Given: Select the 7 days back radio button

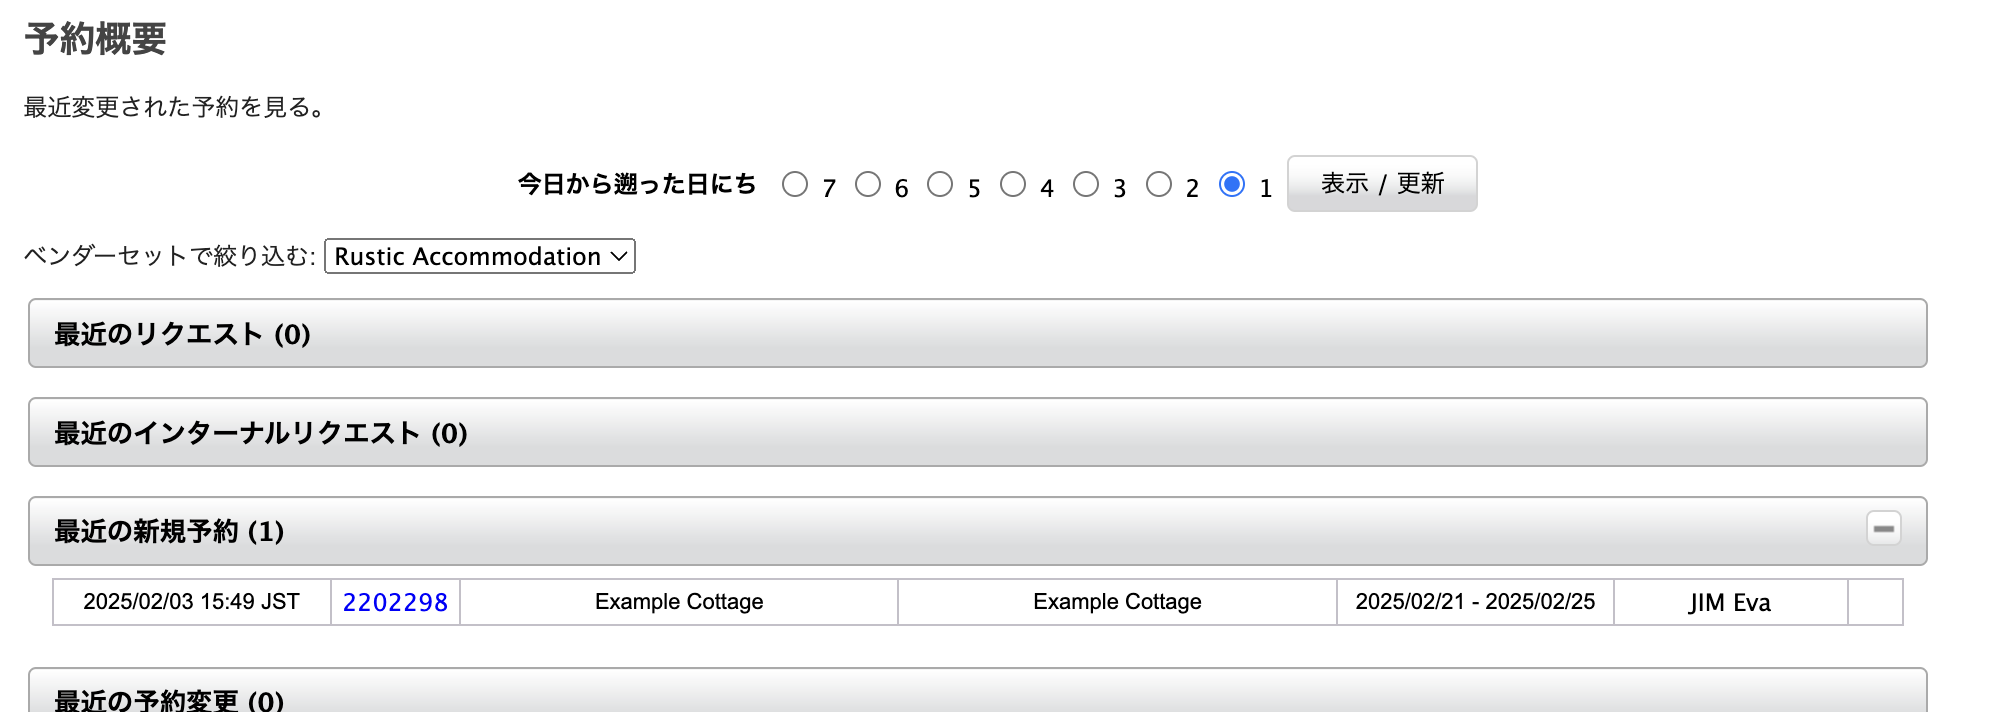Looking at the screenshot, I should pyautogui.click(x=795, y=185).
